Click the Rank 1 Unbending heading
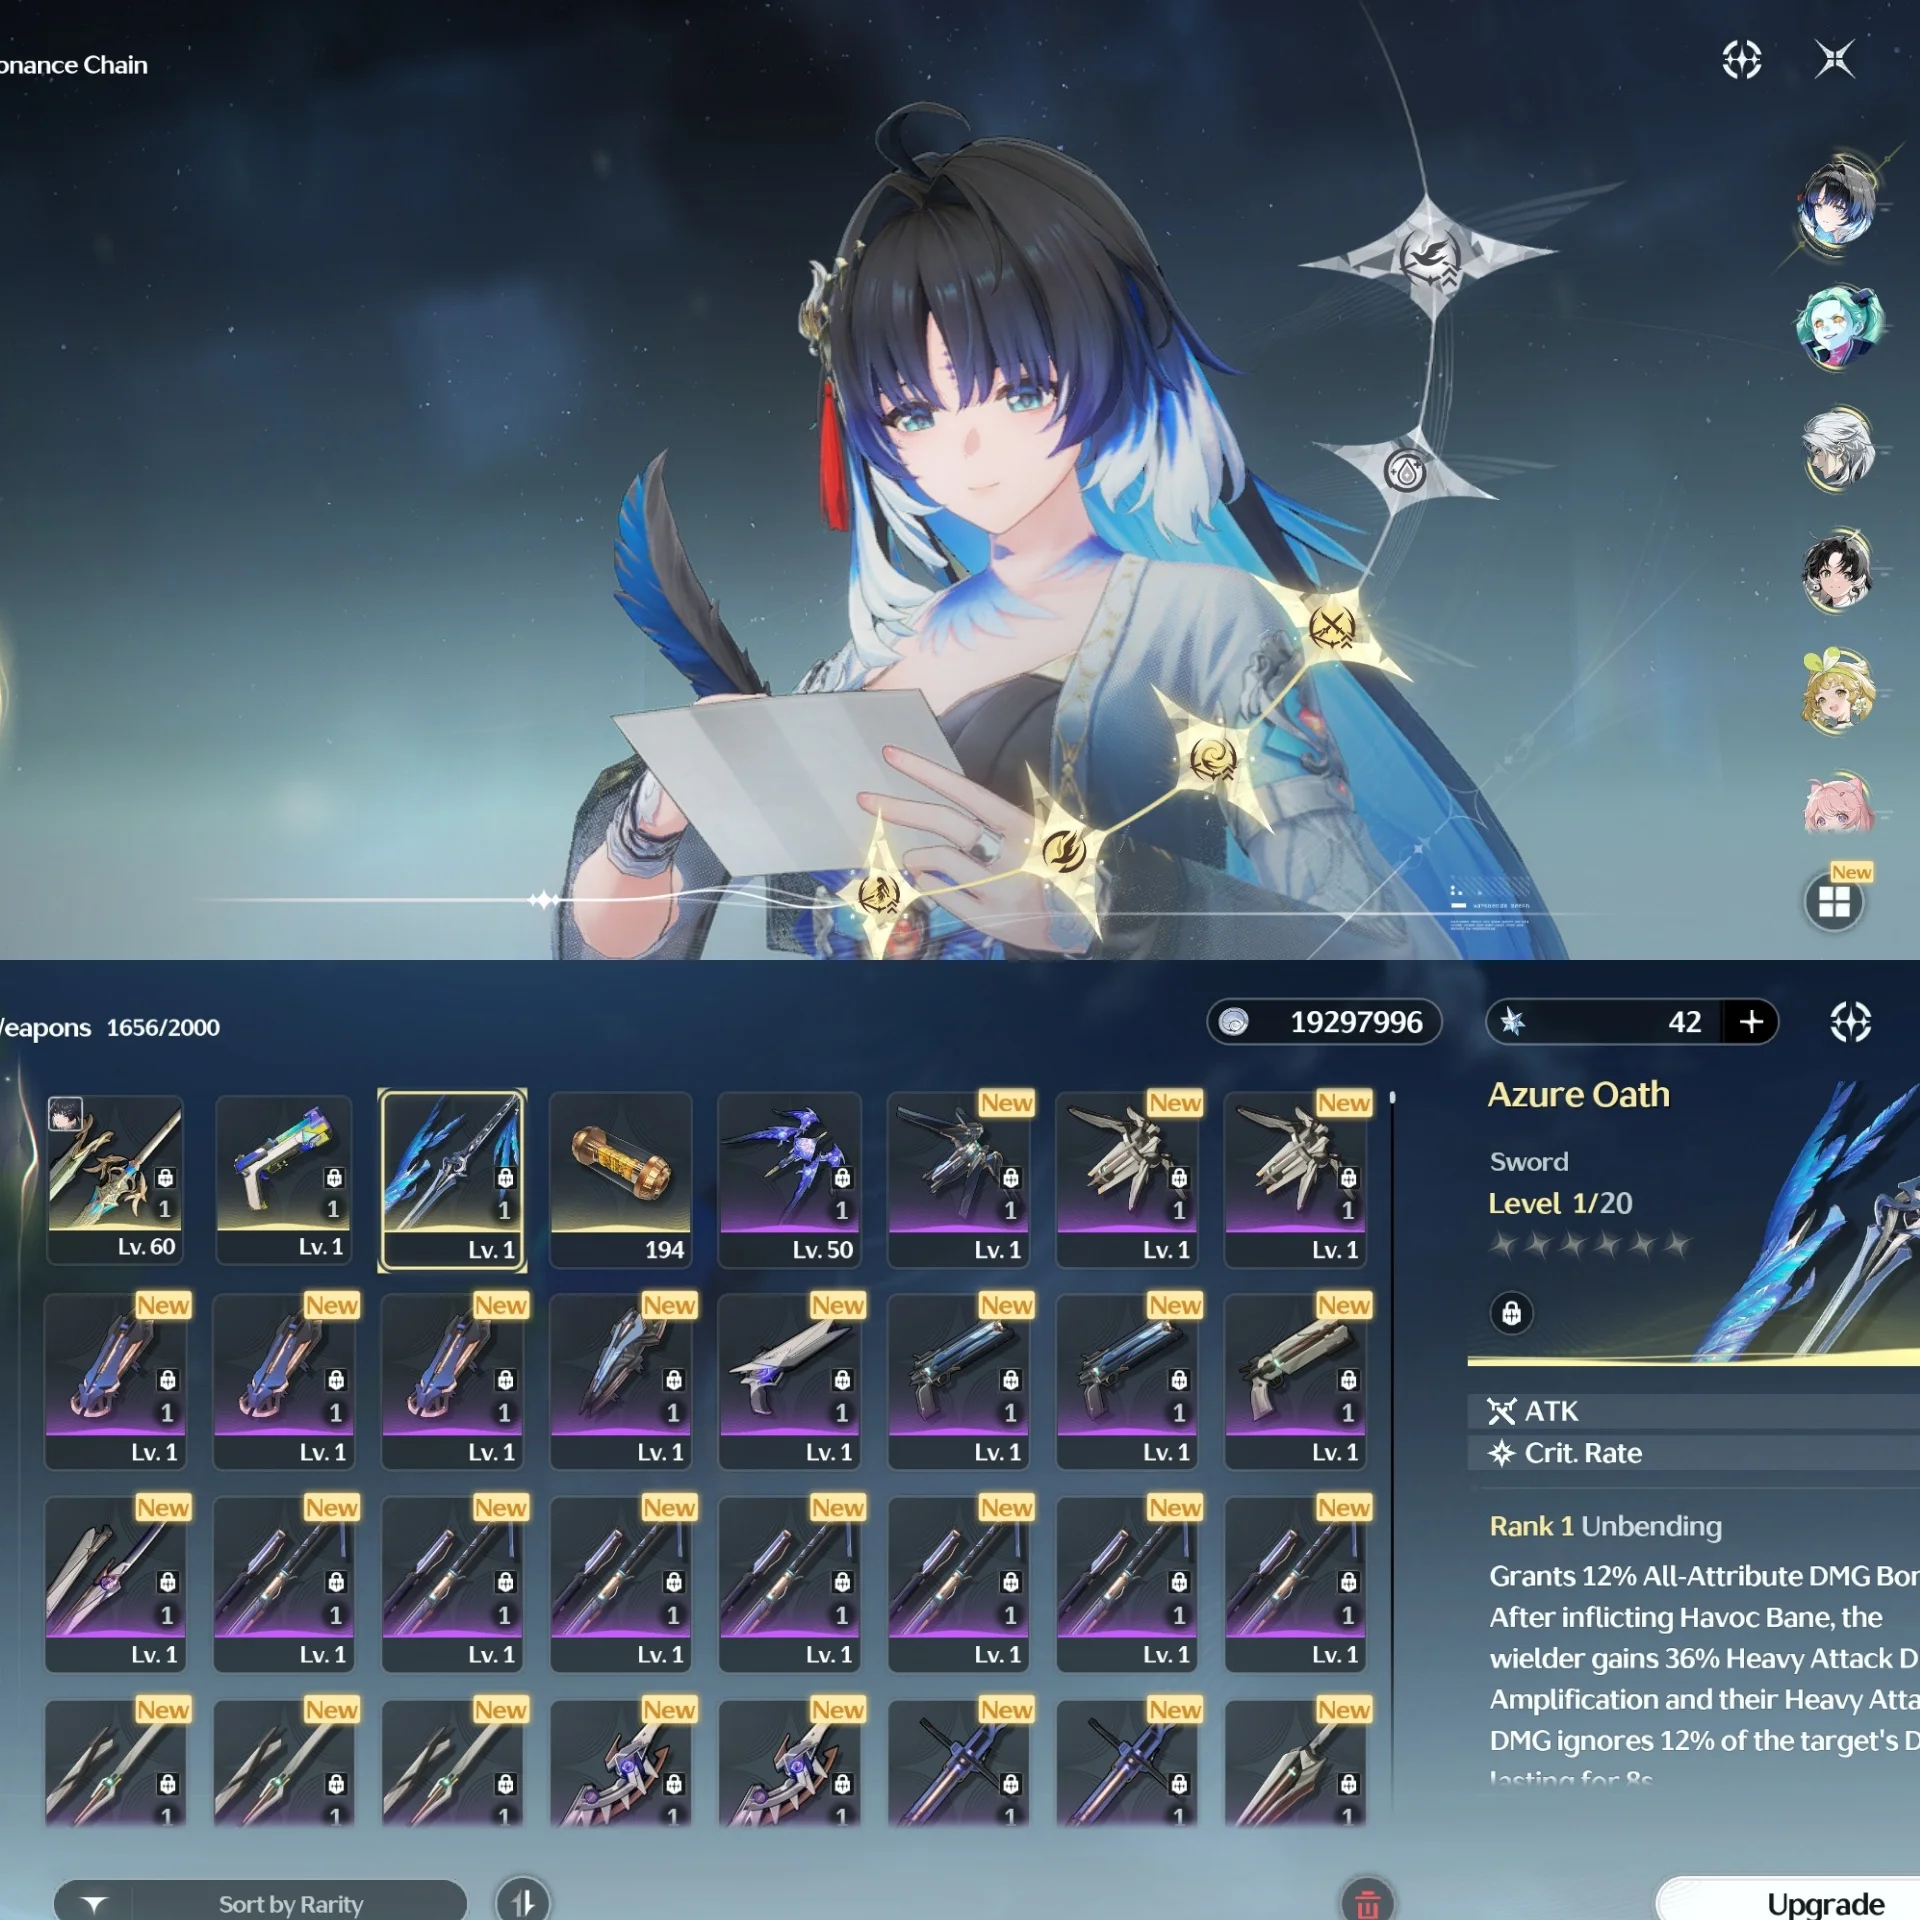The image size is (1920, 1920). pos(1605,1526)
